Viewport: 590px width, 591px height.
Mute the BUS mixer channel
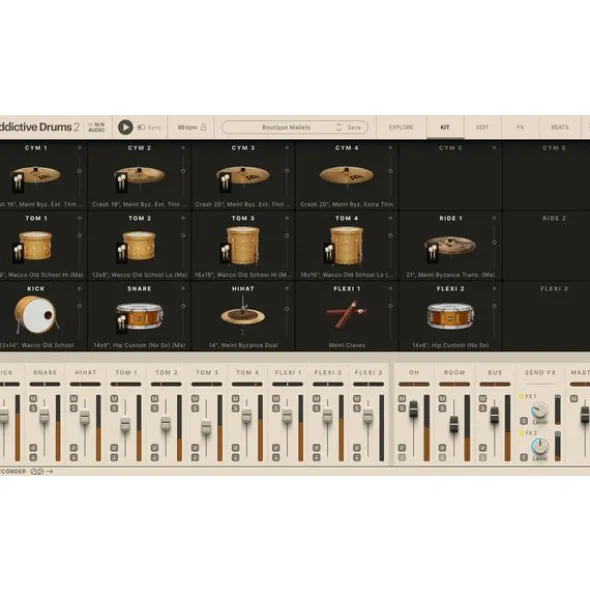coord(483,398)
